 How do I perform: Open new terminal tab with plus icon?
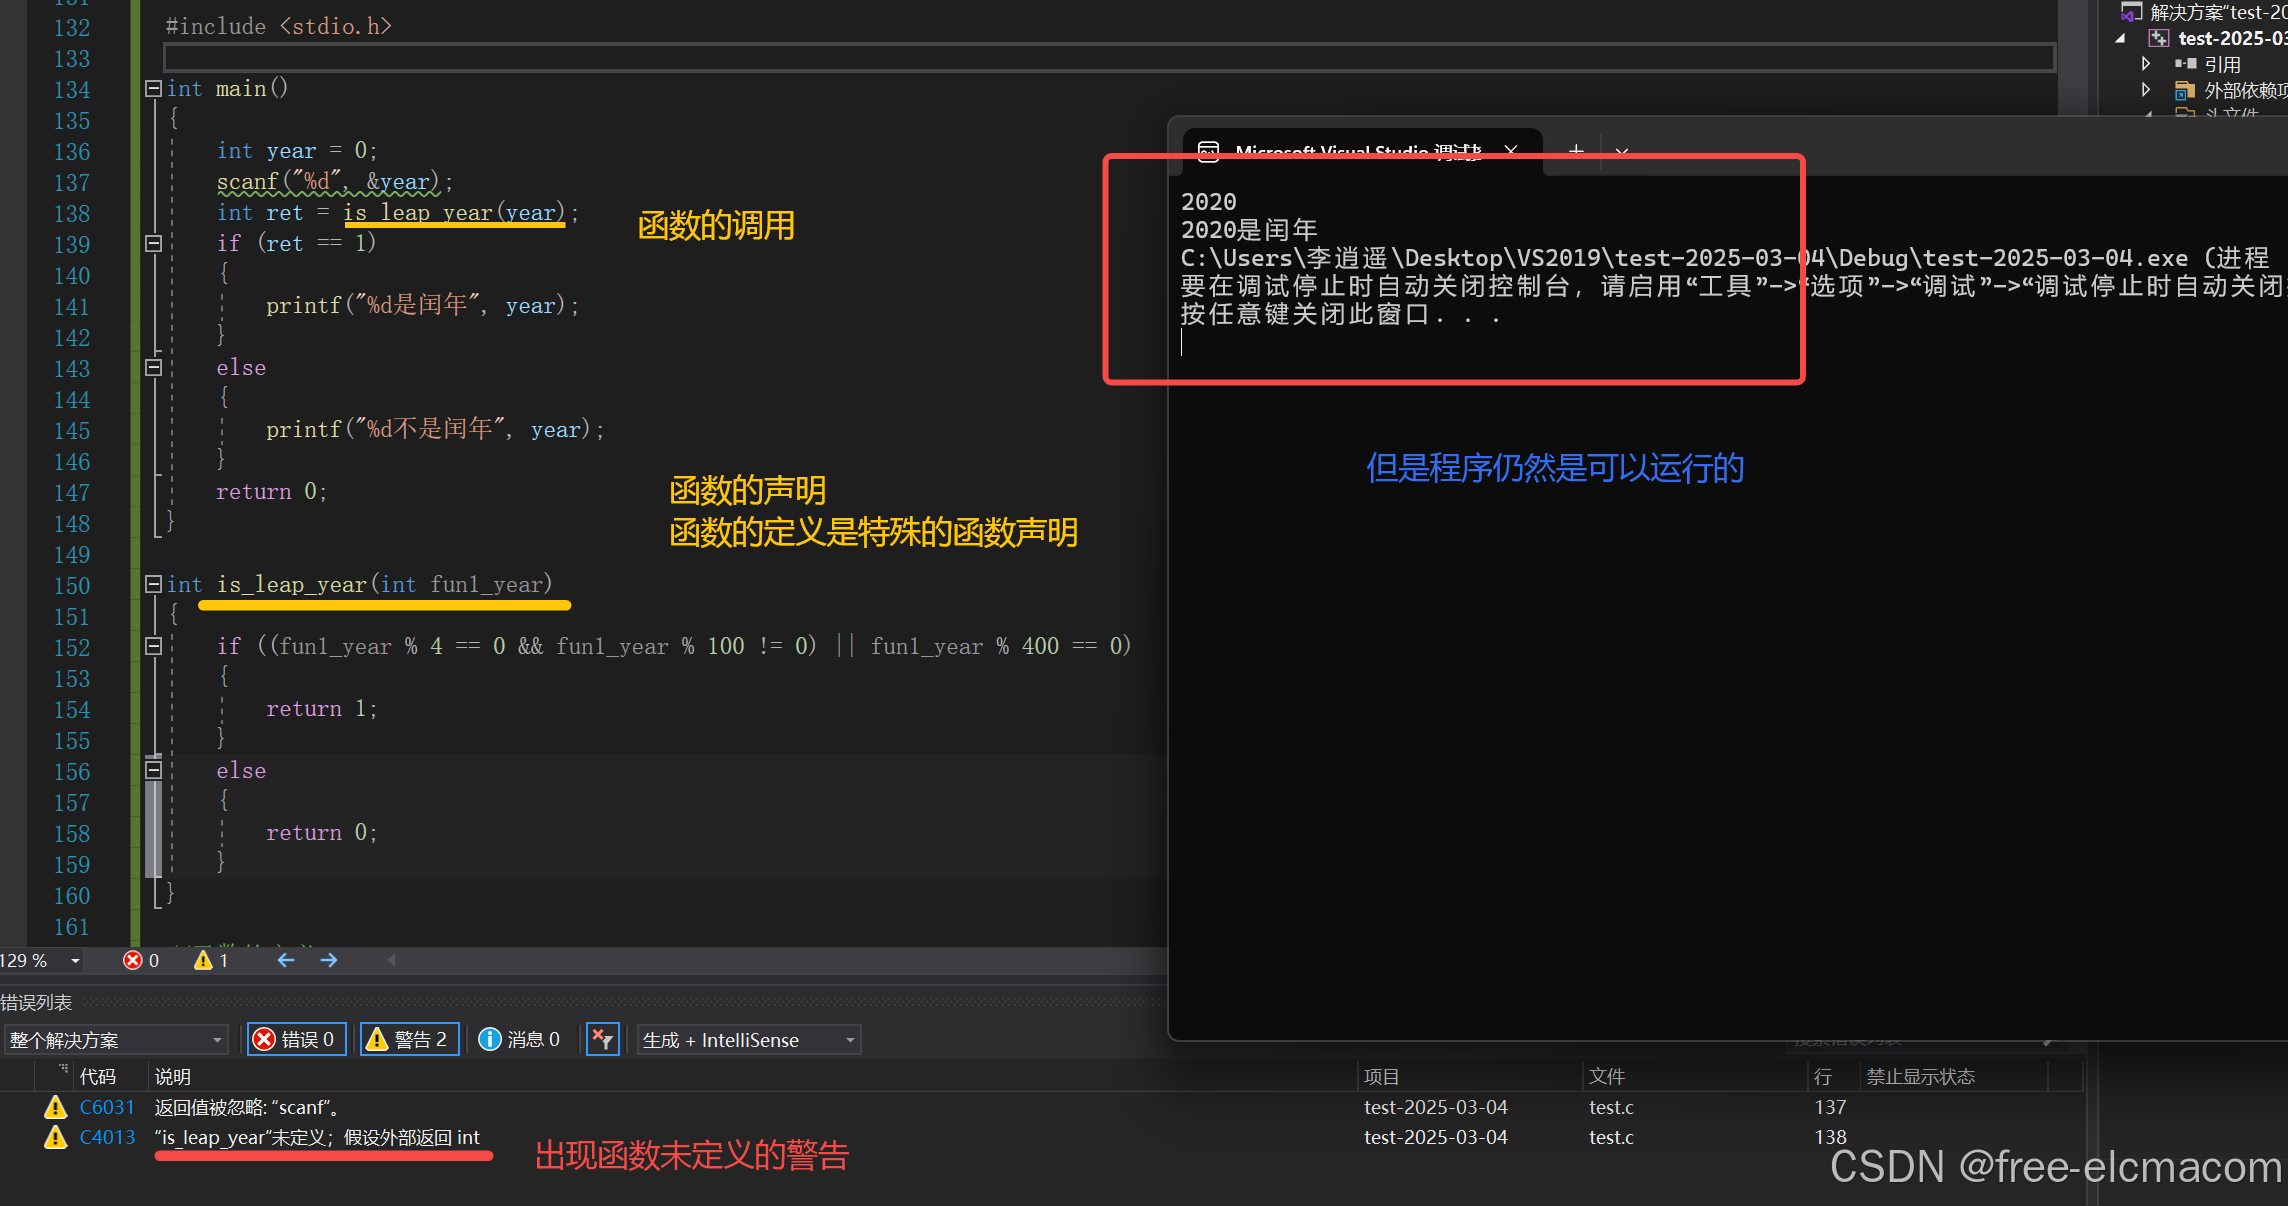coord(1576,151)
